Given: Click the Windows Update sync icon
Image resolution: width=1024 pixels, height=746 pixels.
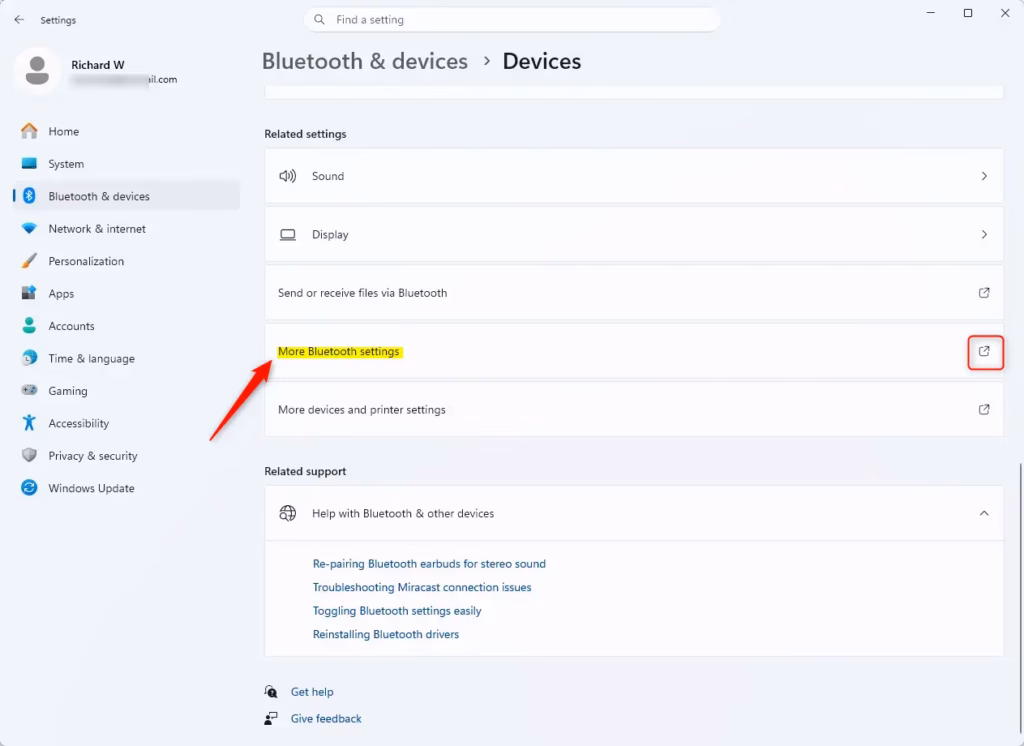Looking at the screenshot, I should pos(29,487).
